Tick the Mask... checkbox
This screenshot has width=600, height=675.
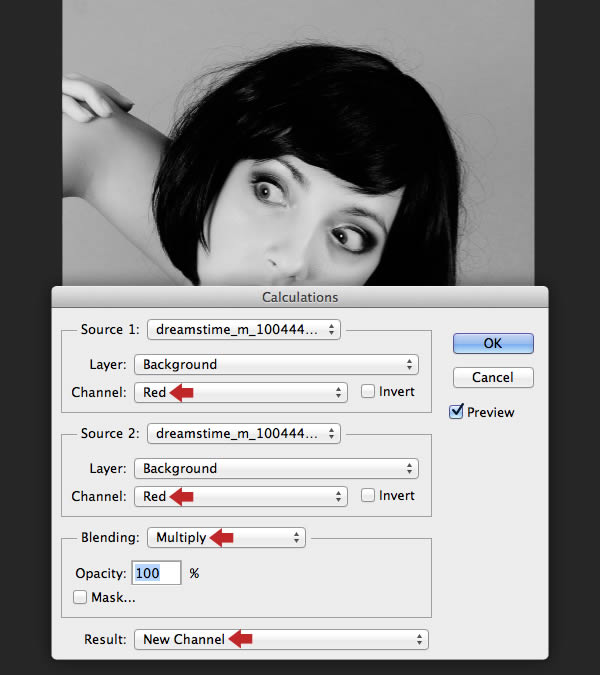coord(80,597)
